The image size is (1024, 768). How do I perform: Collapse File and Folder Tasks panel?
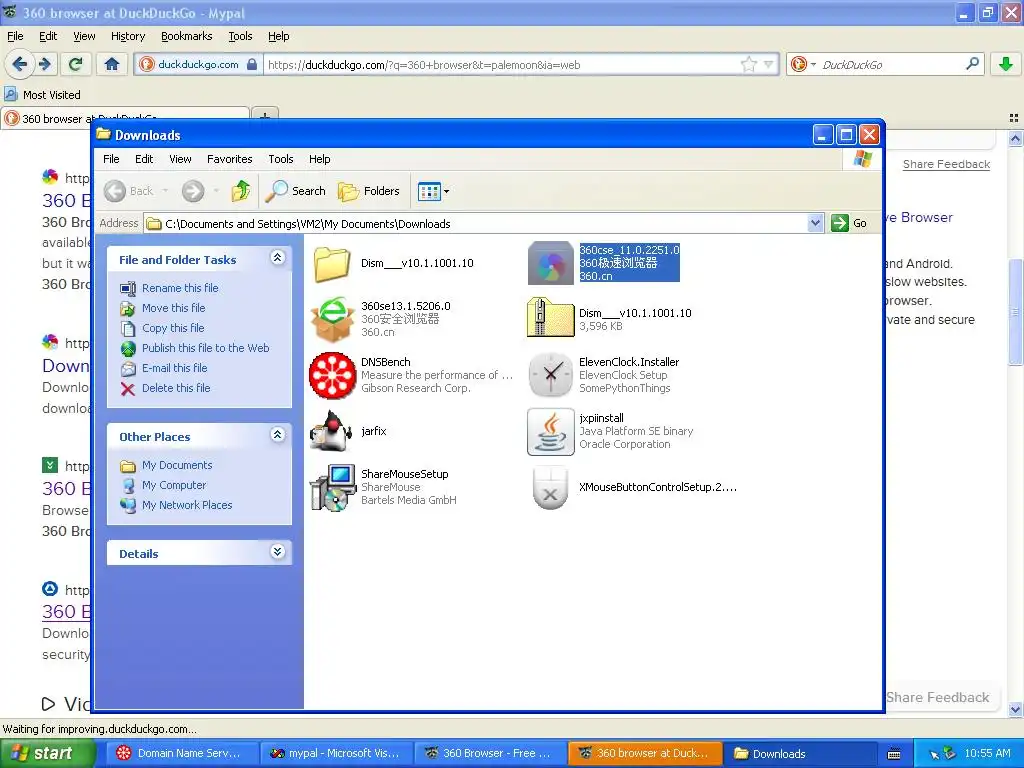pyautogui.click(x=278, y=257)
